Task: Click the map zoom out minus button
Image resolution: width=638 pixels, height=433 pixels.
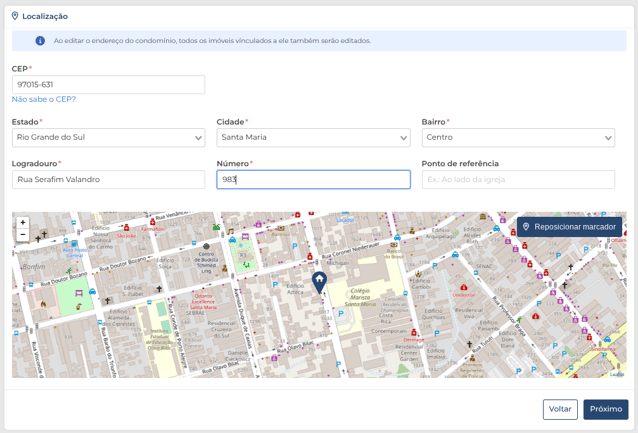Action: click(23, 235)
